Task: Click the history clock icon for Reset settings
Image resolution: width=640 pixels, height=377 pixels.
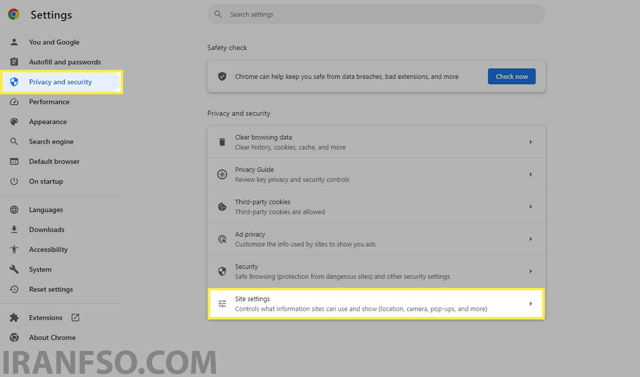Action: pos(14,289)
